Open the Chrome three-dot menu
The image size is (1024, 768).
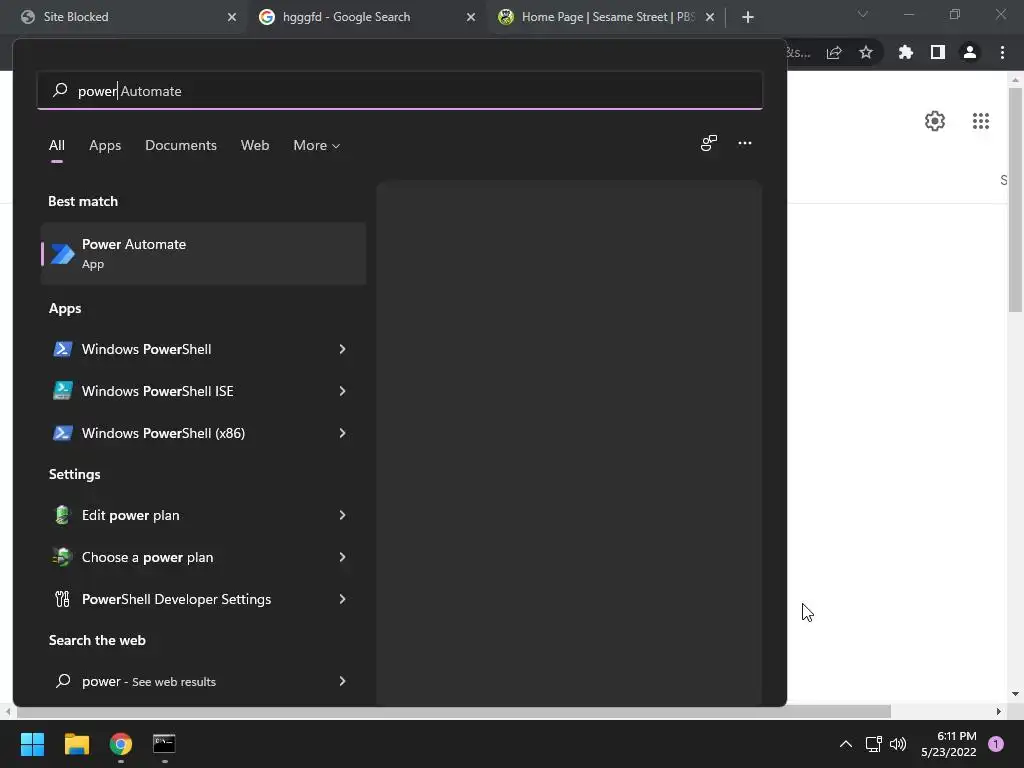(x=1002, y=52)
